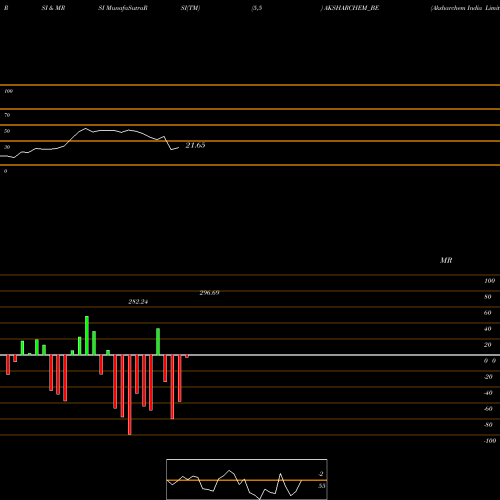Click the RSI value label 21.65
The image size is (500, 500).
pos(195,145)
